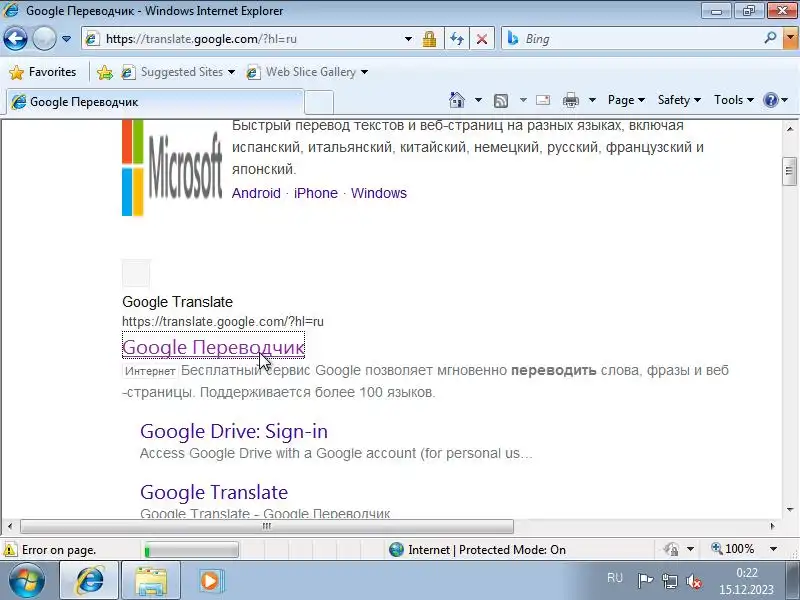Click the Print icon
This screenshot has width=800, height=600.
coord(571,100)
